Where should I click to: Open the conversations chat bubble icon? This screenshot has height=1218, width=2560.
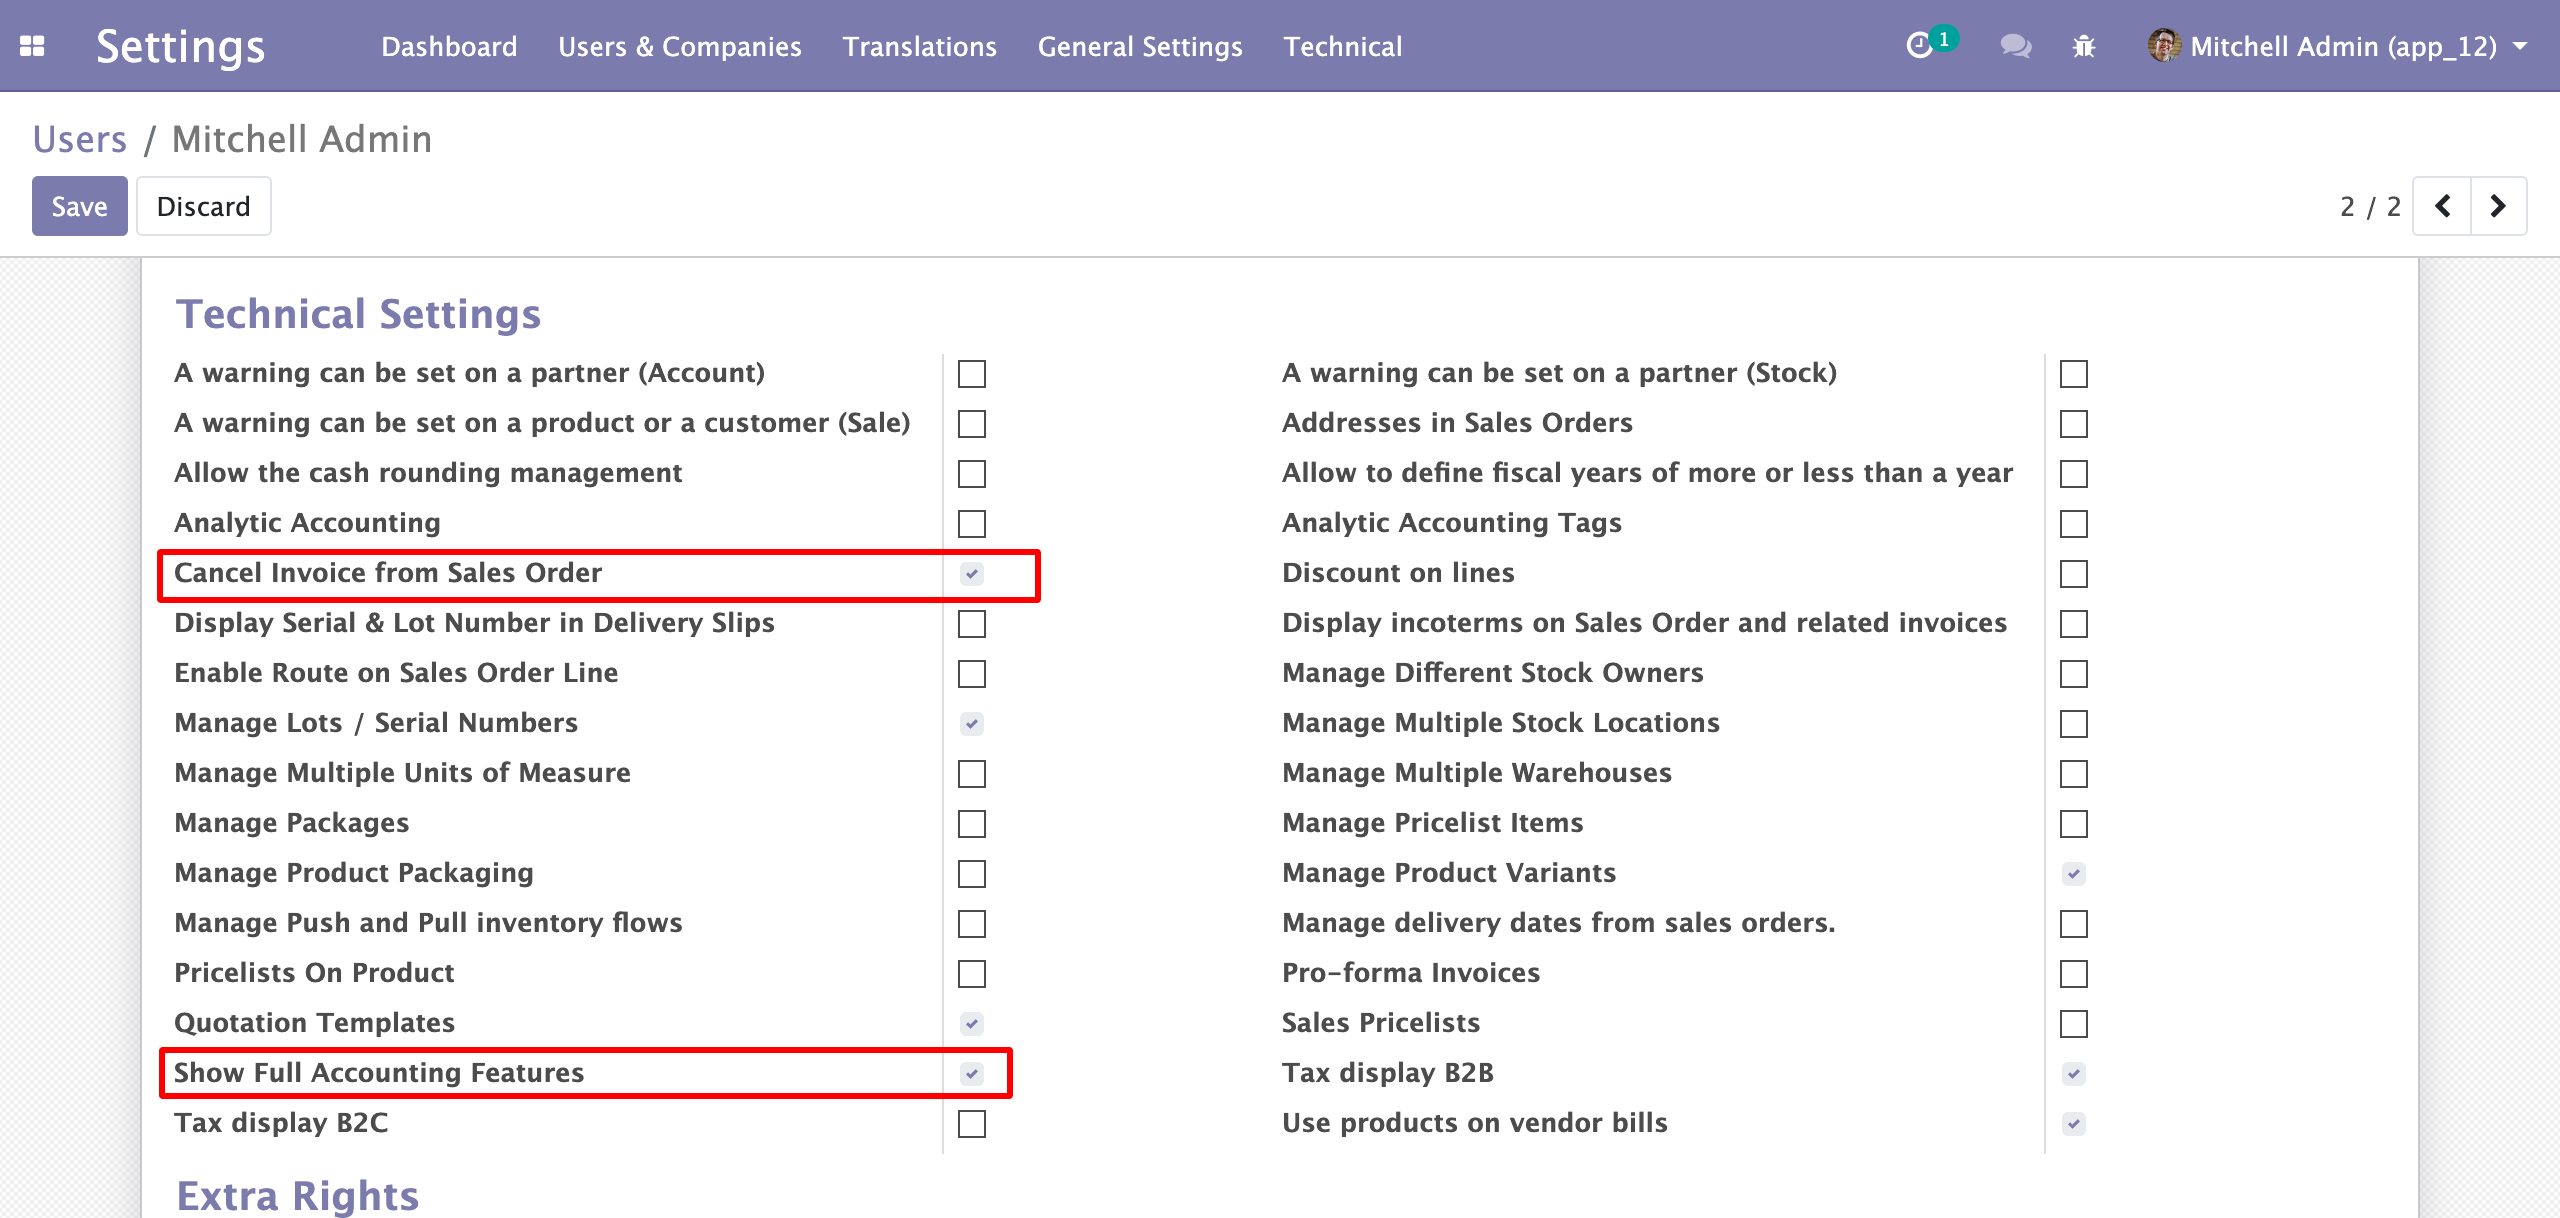click(2015, 46)
